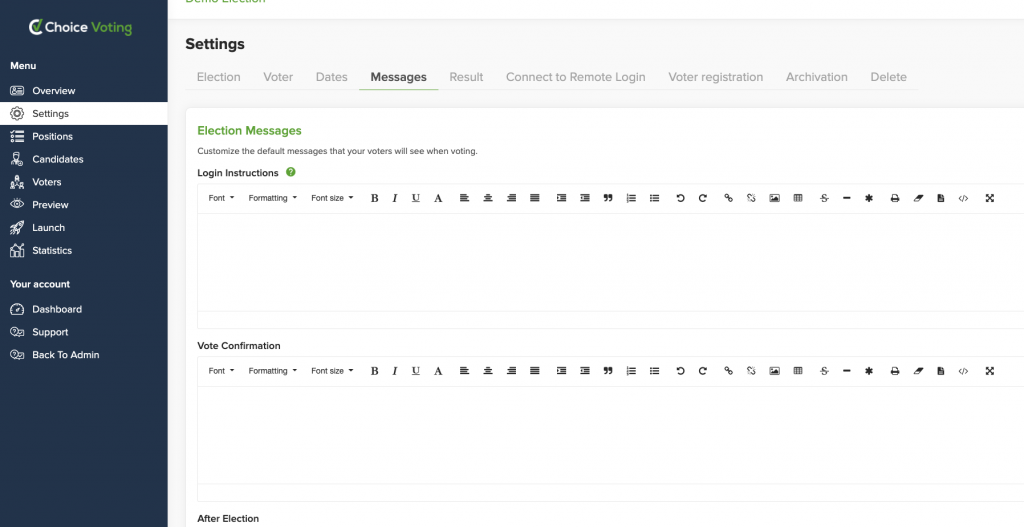Go to Dashboard under Your account
The width and height of the screenshot is (1024, 527).
pos(84,310)
